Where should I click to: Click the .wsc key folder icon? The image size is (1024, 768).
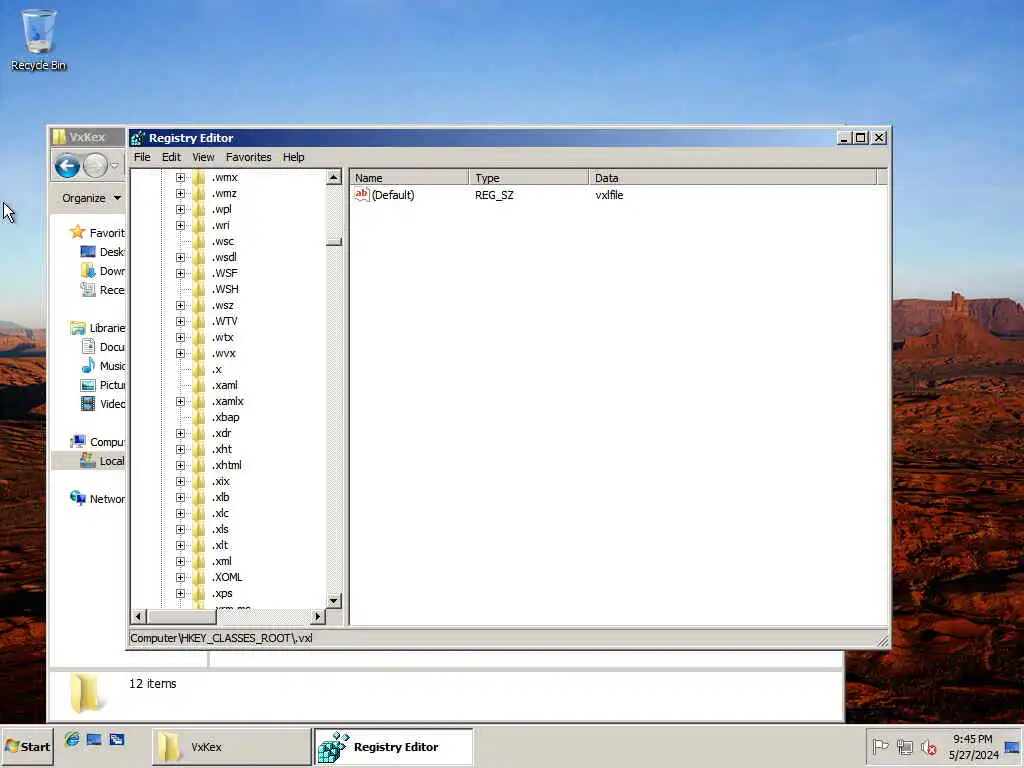tap(199, 242)
